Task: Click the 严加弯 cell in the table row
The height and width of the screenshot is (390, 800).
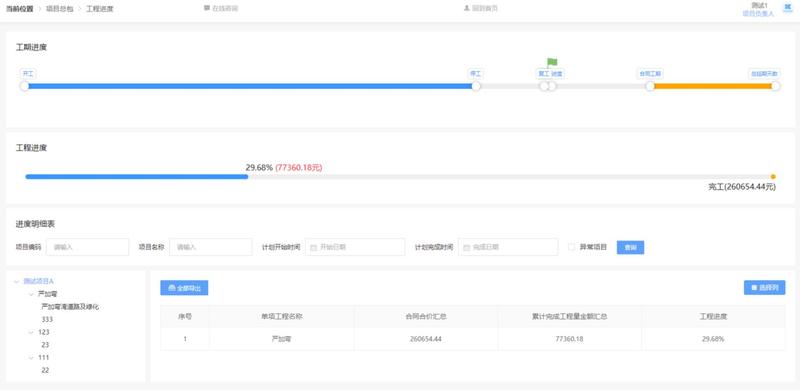Action: tap(282, 339)
